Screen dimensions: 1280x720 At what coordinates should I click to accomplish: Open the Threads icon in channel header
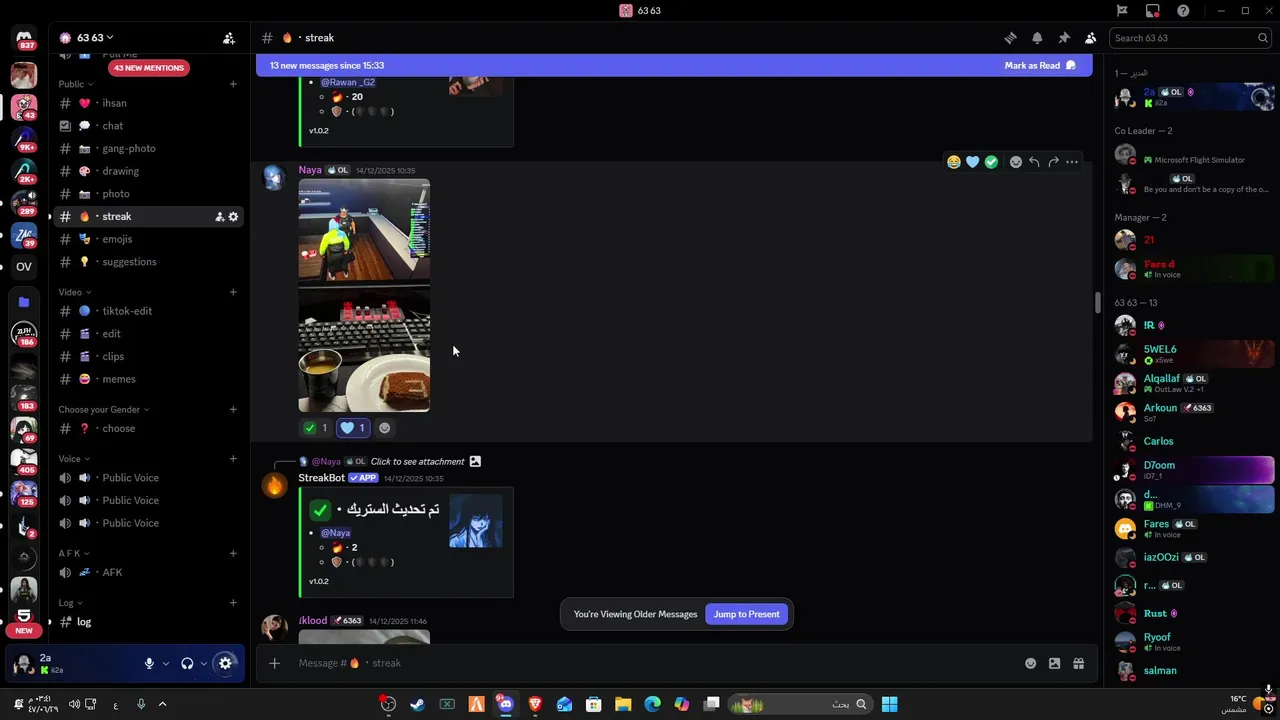click(1010, 38)
